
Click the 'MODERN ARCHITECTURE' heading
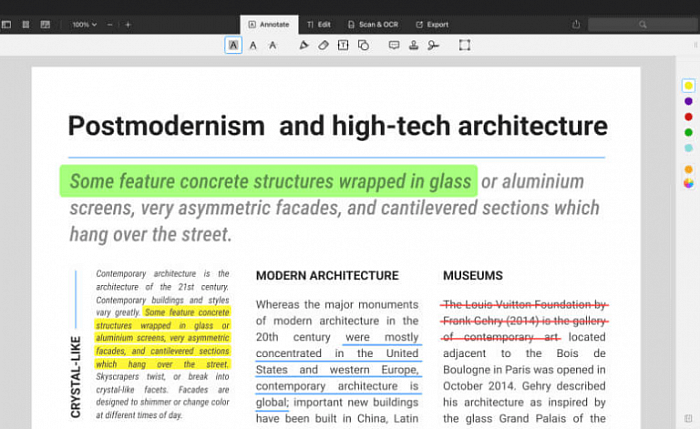pyautogui.click(x=327, y=276)
